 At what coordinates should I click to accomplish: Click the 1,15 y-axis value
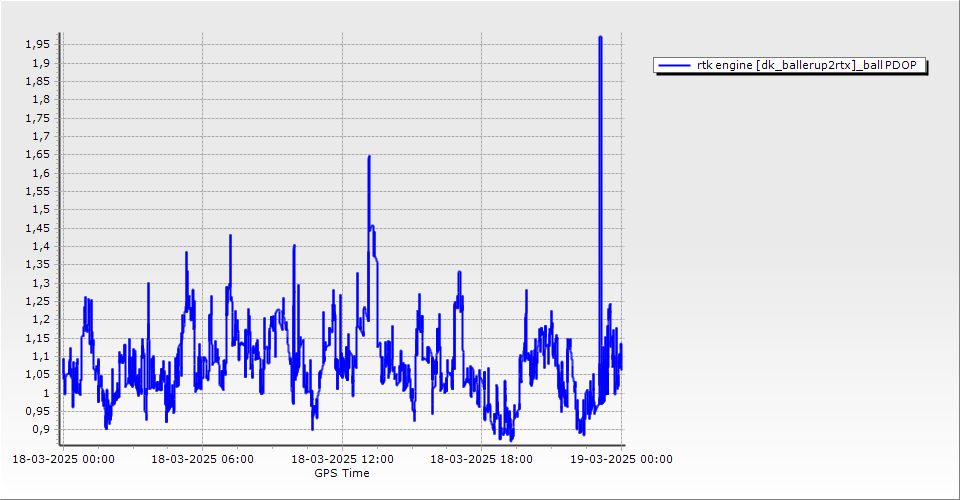click(x=37, y=338)
